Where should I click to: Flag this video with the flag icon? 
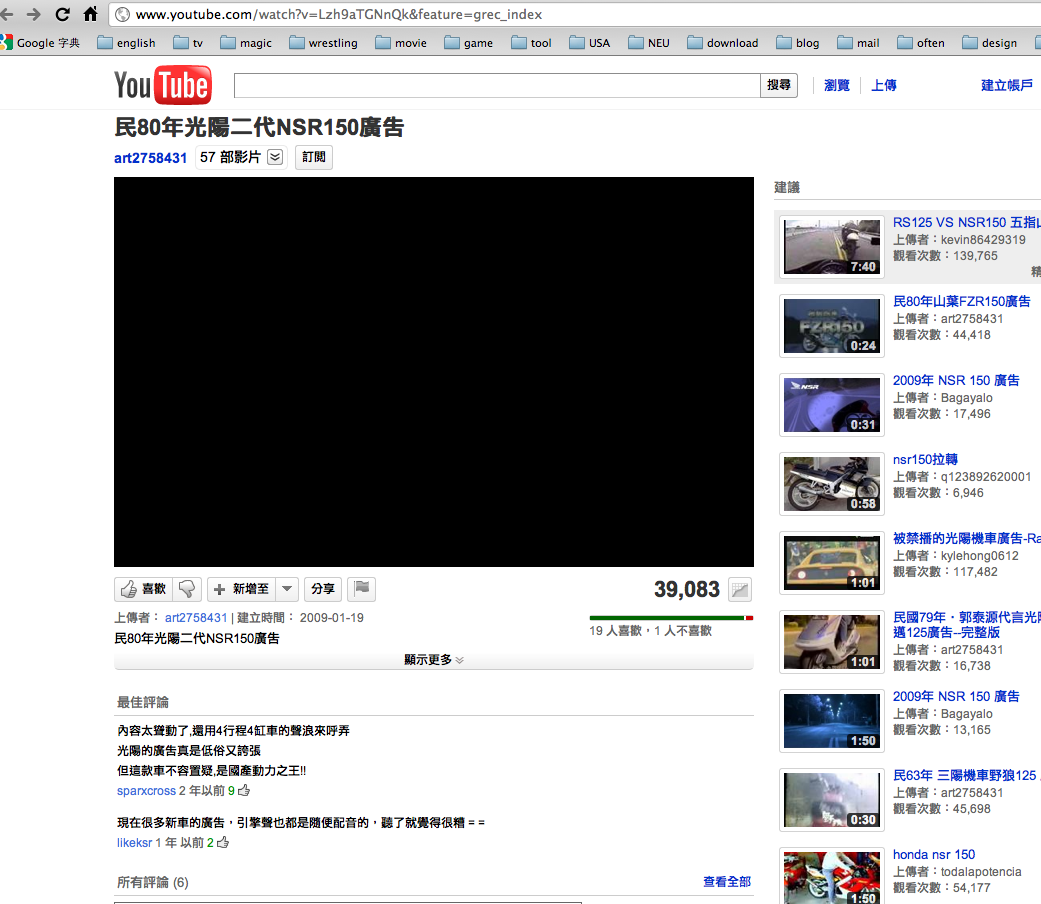tap(362, 589)
